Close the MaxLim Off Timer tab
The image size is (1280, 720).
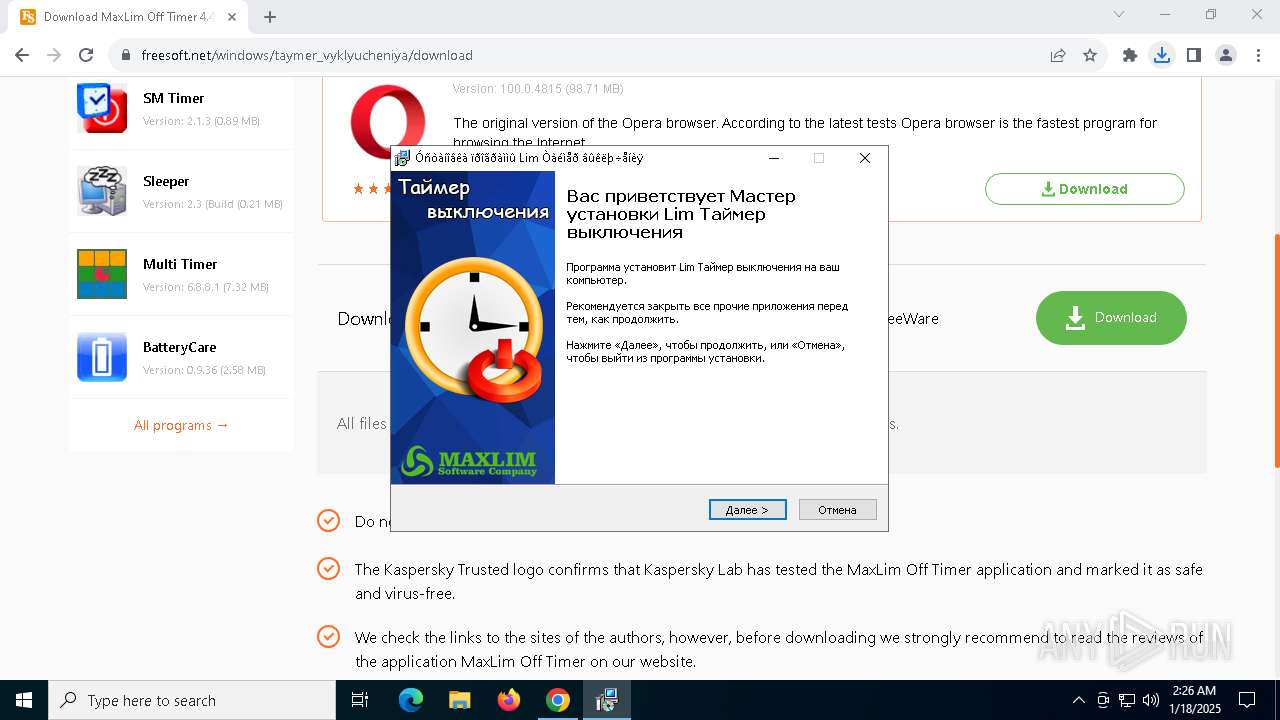tap(233, 17)
